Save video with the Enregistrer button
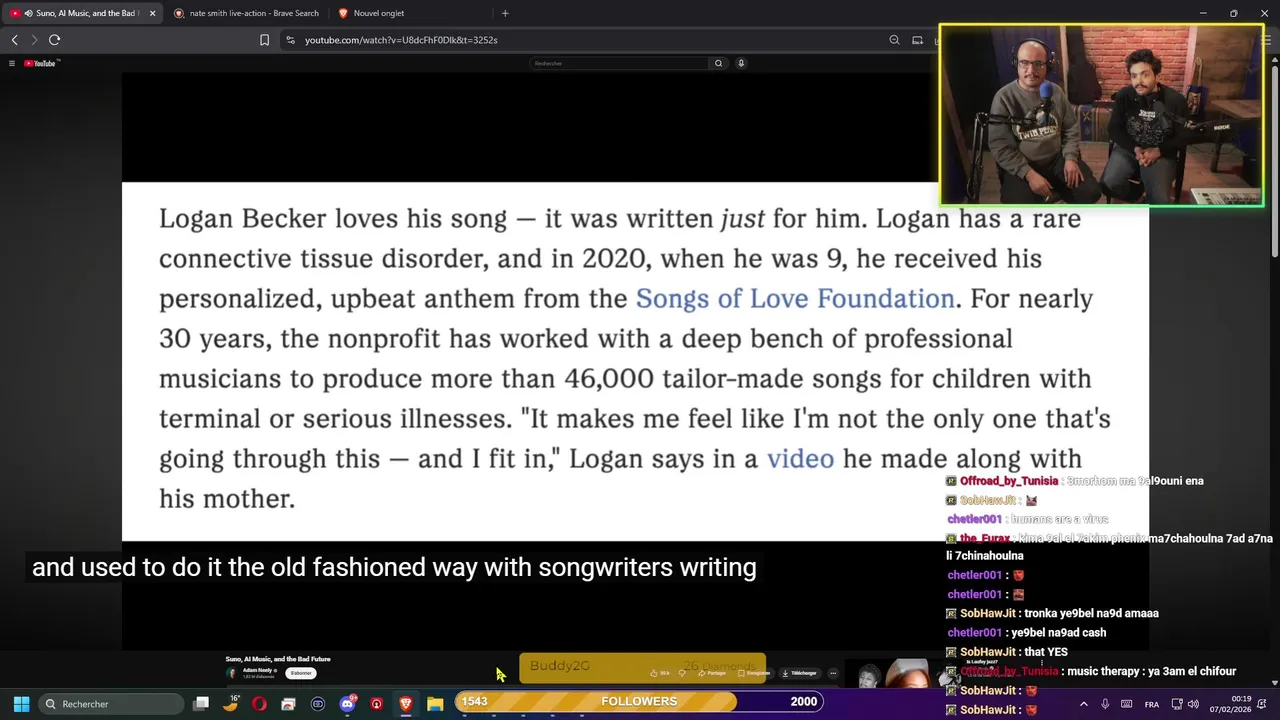Image resolution: width=1280 pixels, height=720 pixels. point(756,673)
